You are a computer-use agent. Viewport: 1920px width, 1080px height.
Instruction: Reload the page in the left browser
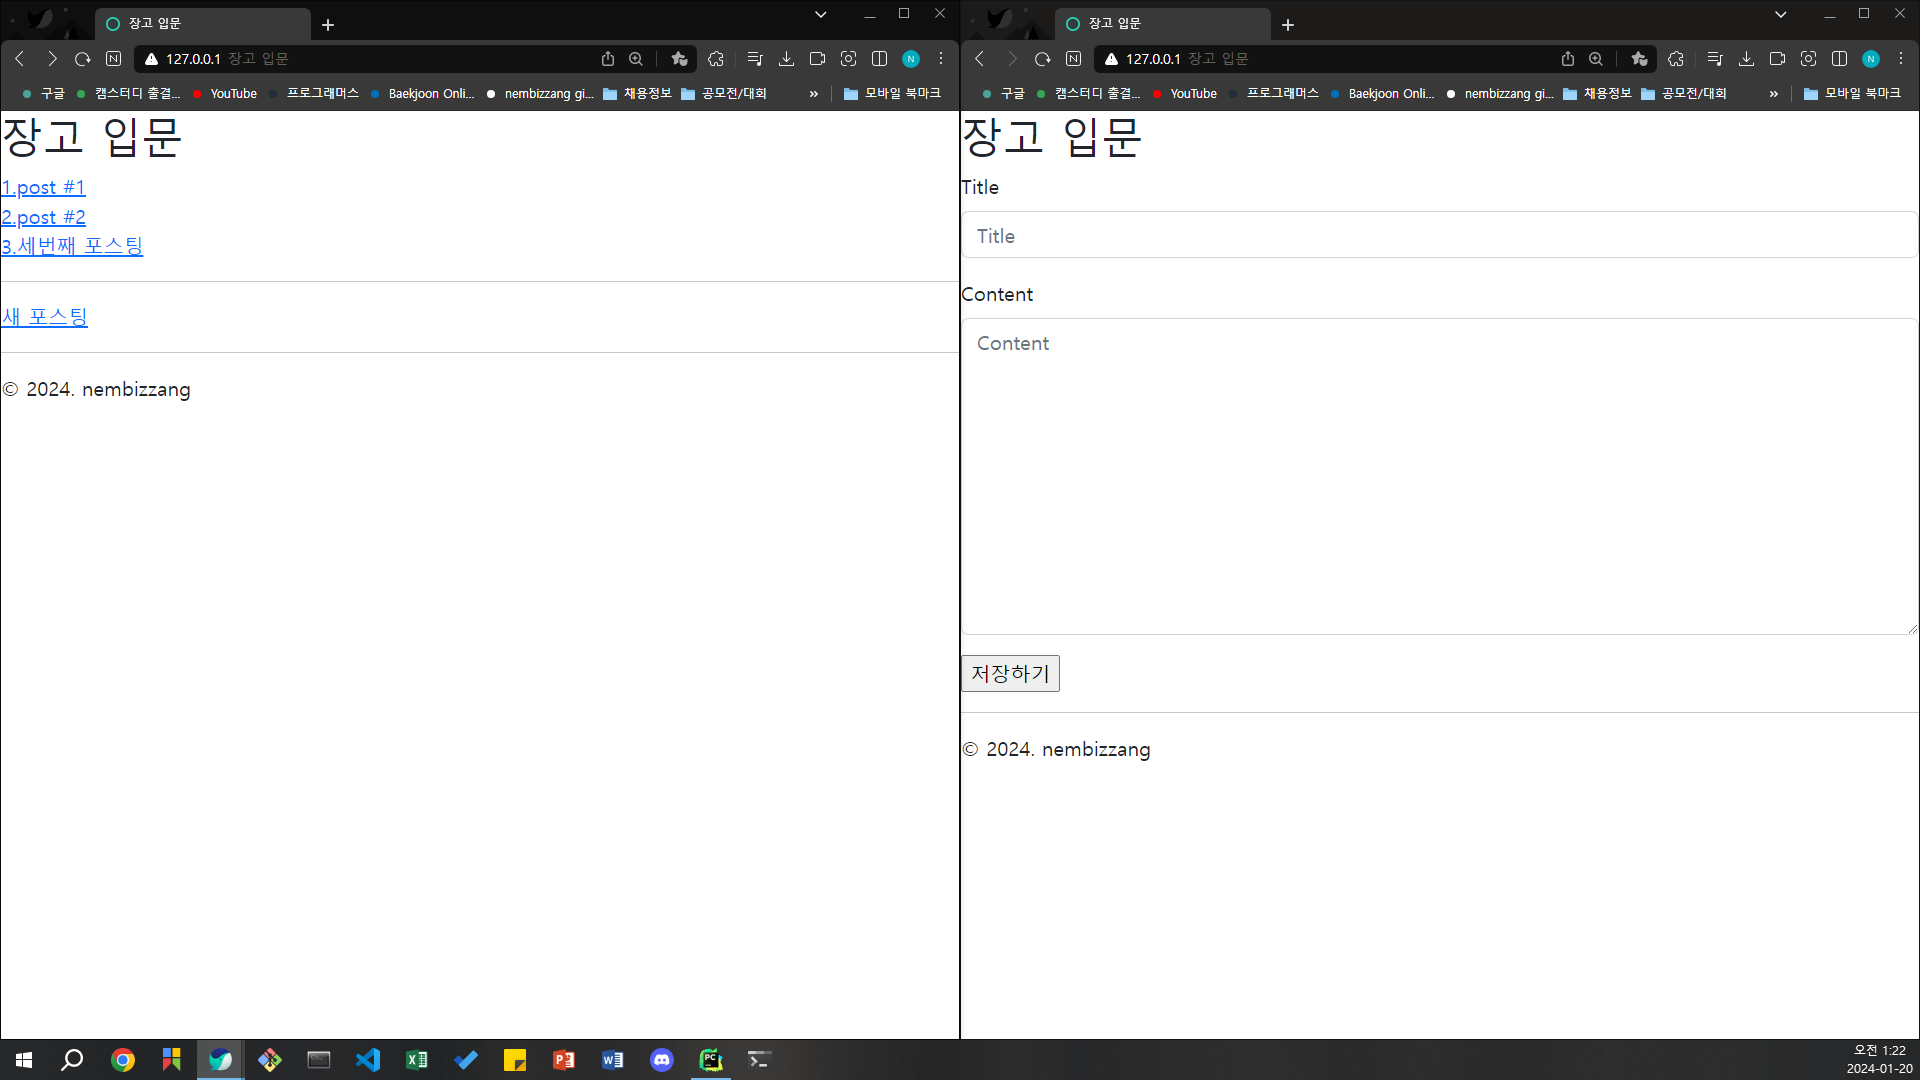(83, 59)
